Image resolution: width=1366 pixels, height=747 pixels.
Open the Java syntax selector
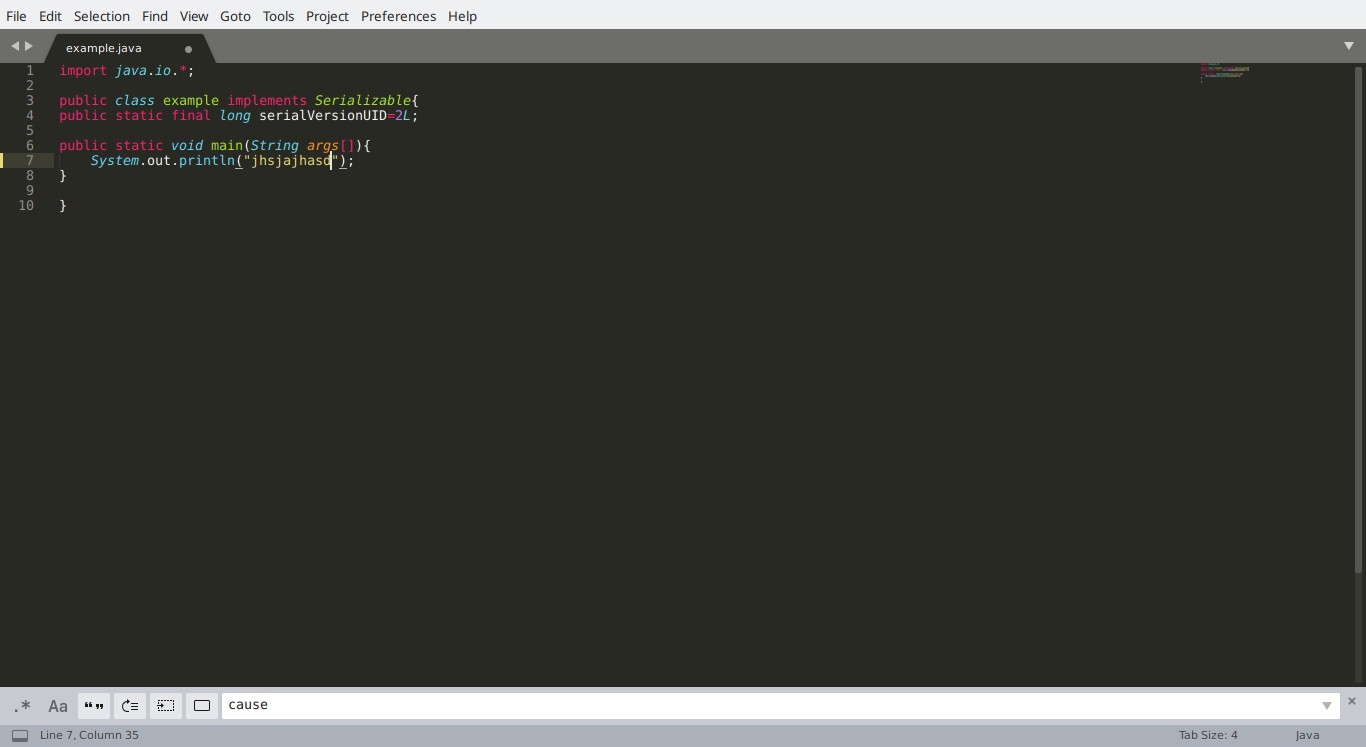point(1307,736)
